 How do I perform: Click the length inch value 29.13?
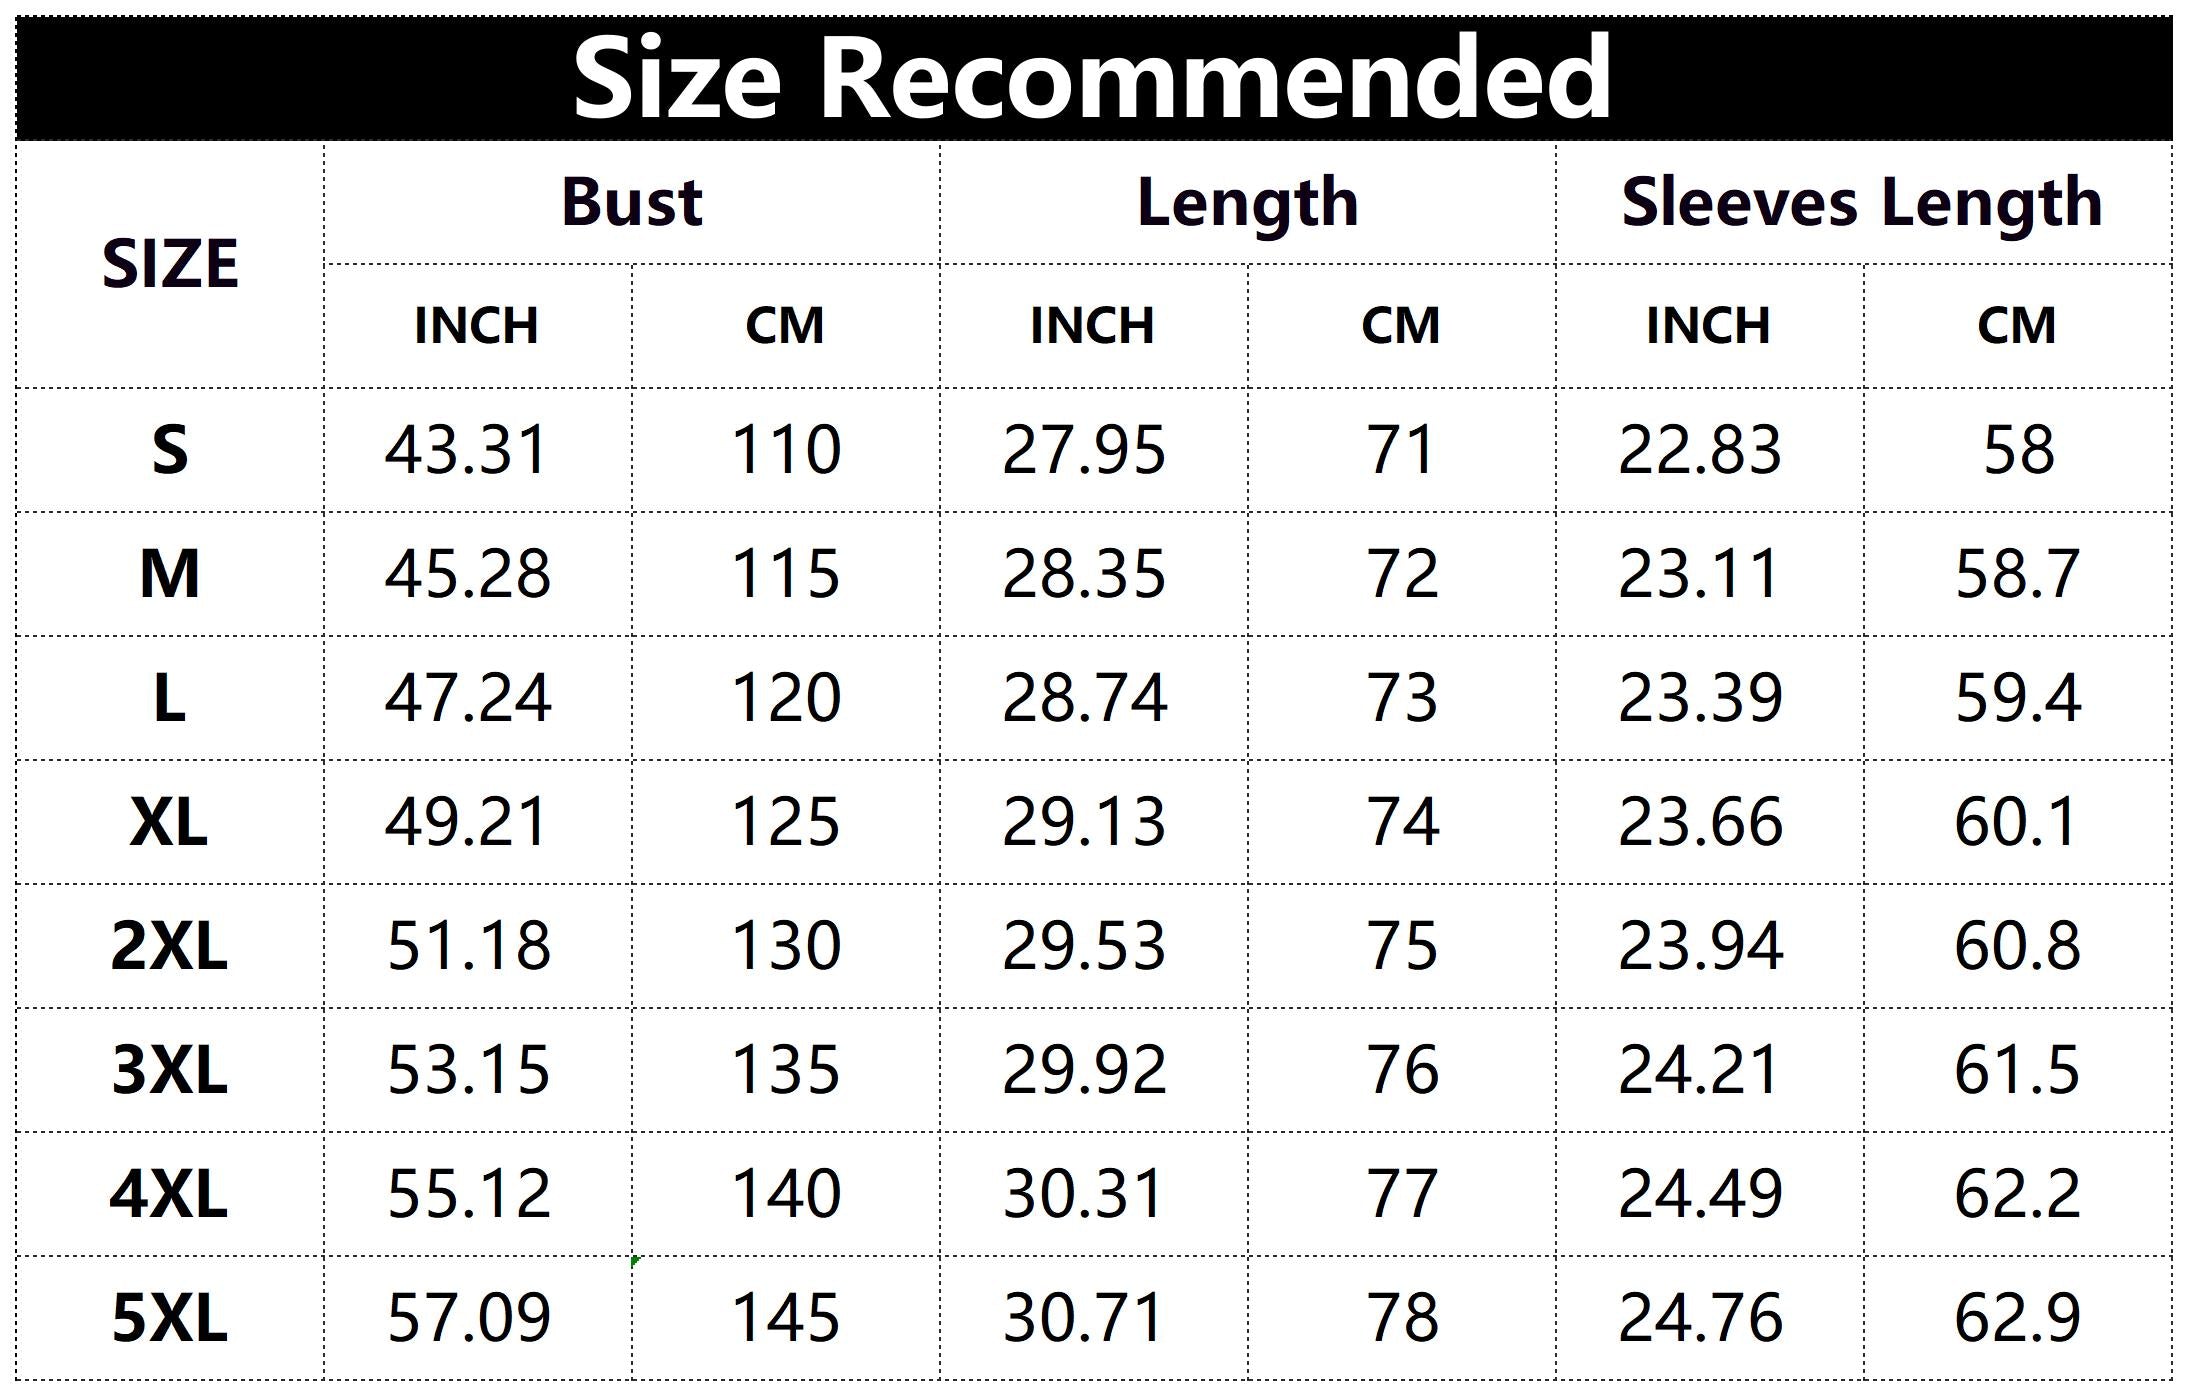point(1084,822)
